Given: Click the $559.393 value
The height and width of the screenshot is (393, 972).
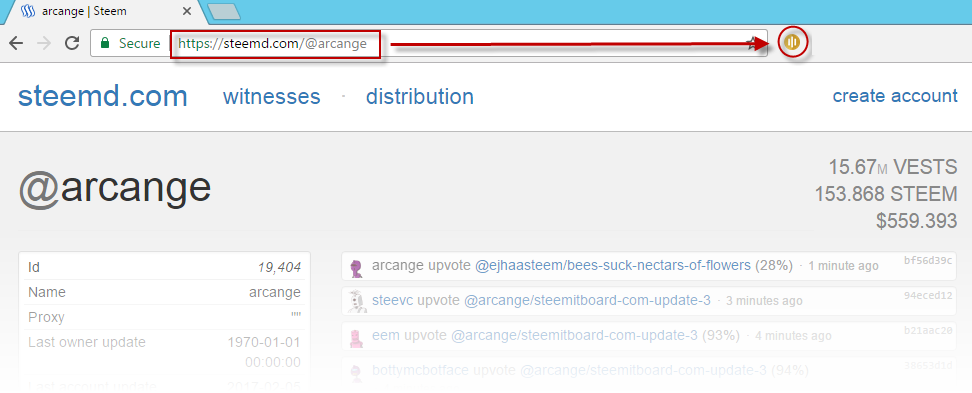Looking at the screenshot, I should click(917, 221).
